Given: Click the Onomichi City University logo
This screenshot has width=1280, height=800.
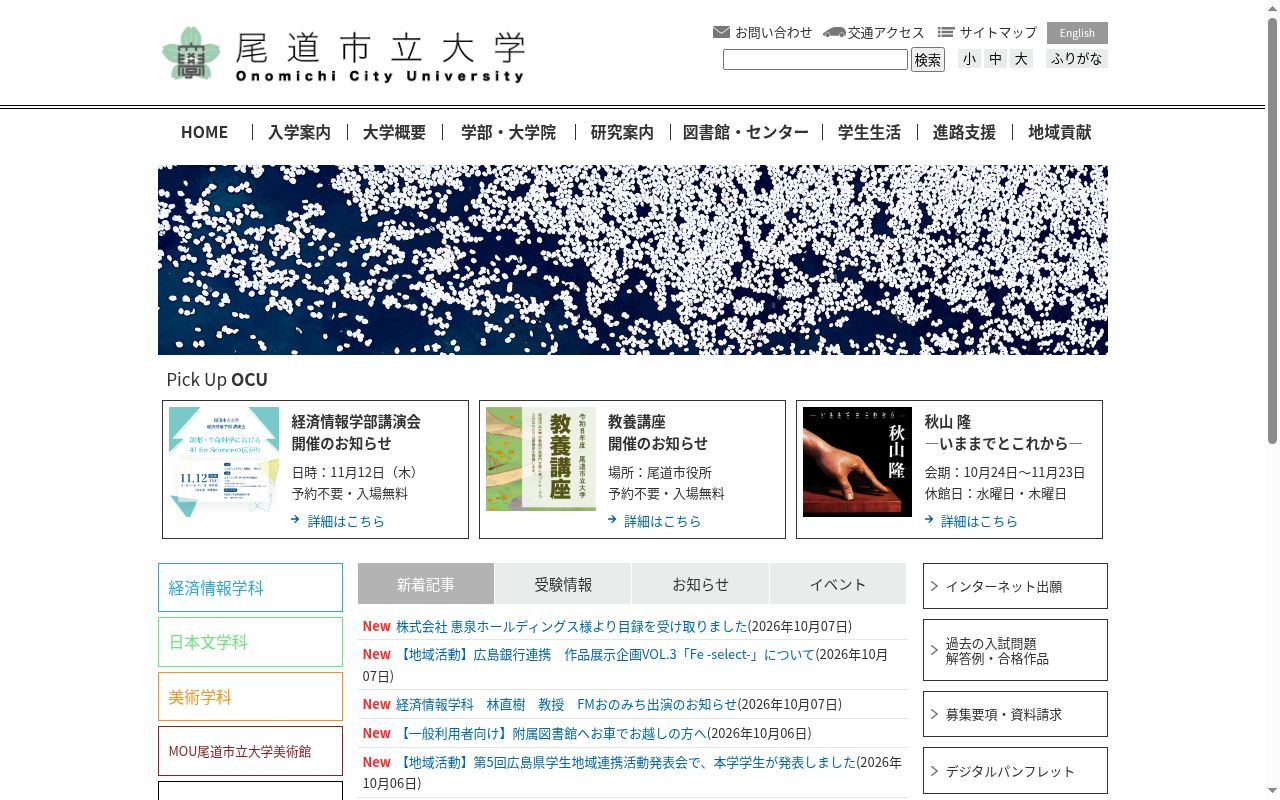Looking at the screenshot, I should [343, 54].
